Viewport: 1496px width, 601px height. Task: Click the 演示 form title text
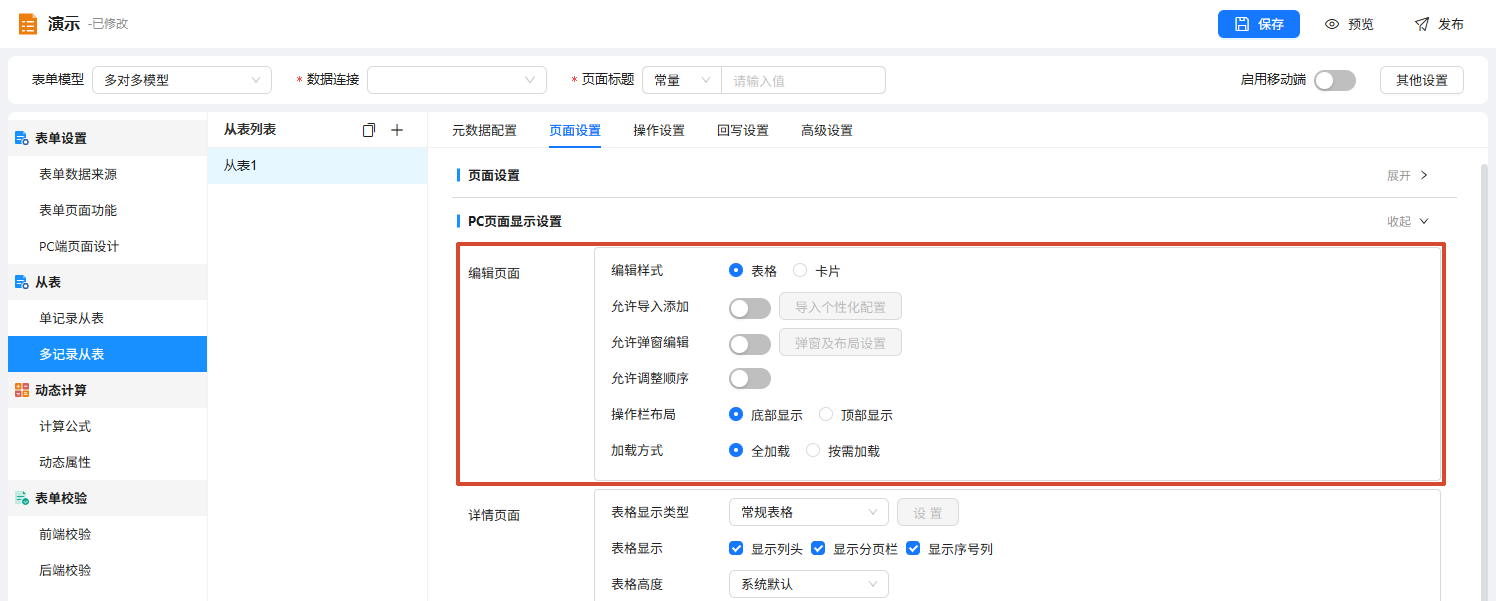(64, 24)
